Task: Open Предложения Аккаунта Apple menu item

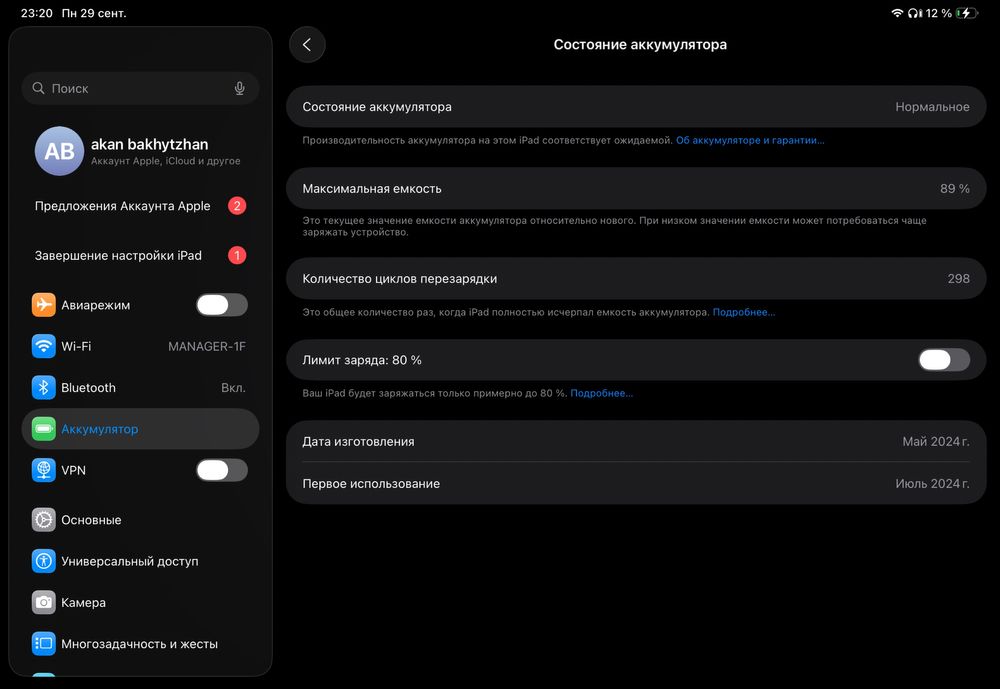Action: [123, 206]
